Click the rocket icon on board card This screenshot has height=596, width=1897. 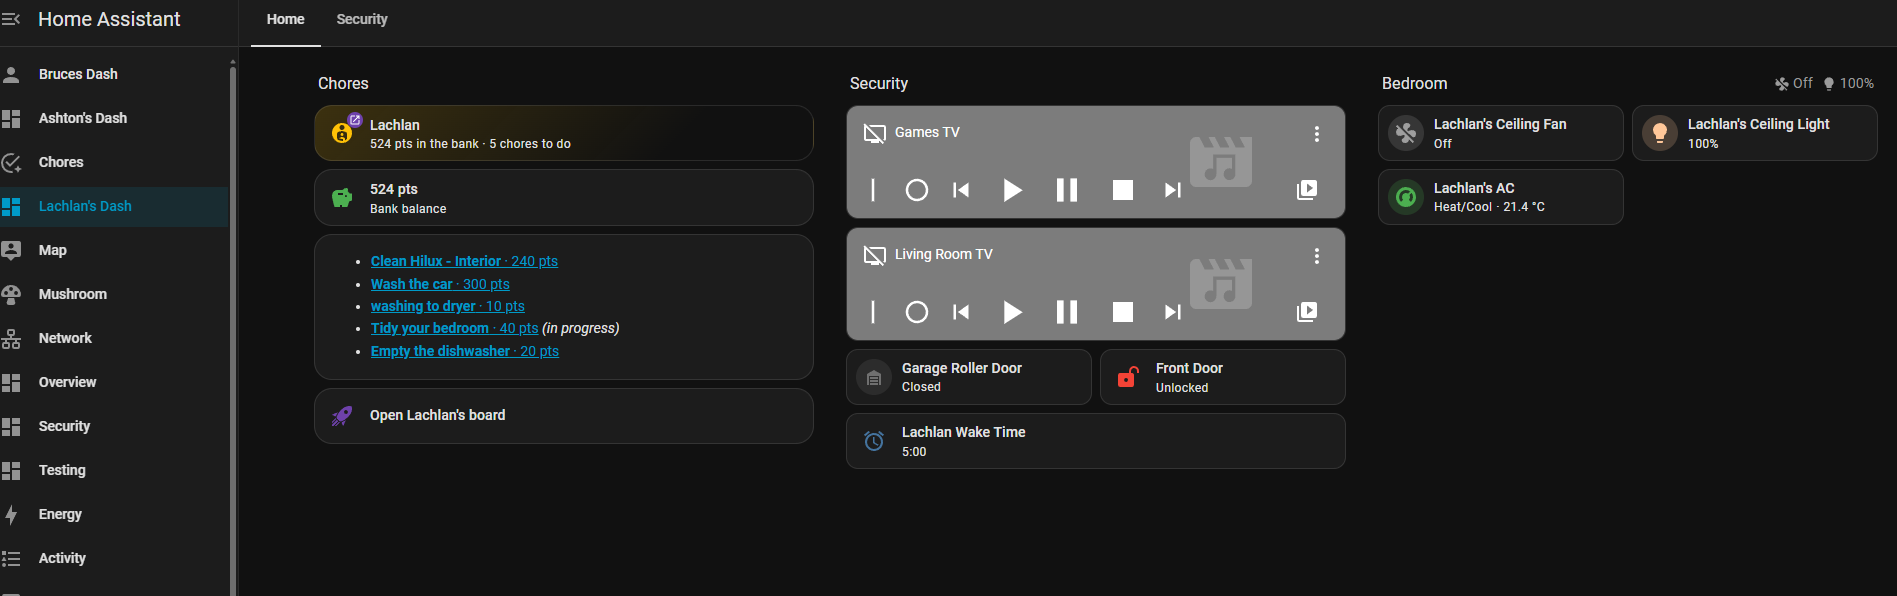pos(342,416)
